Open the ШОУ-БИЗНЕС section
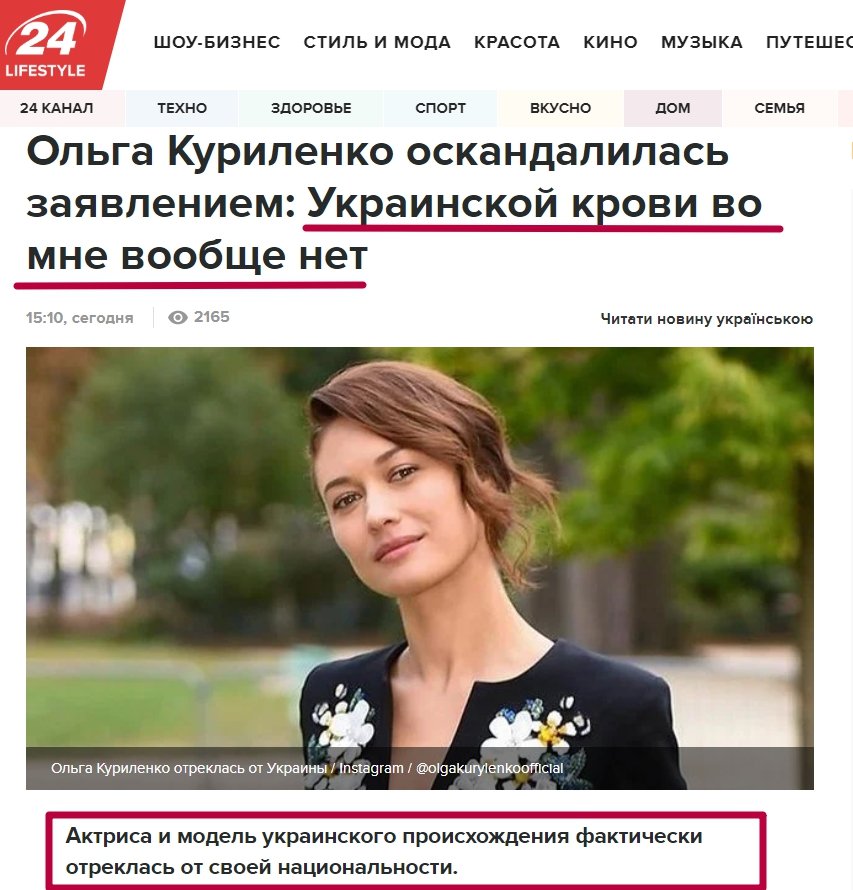853x890 pixels. point(217,43)
